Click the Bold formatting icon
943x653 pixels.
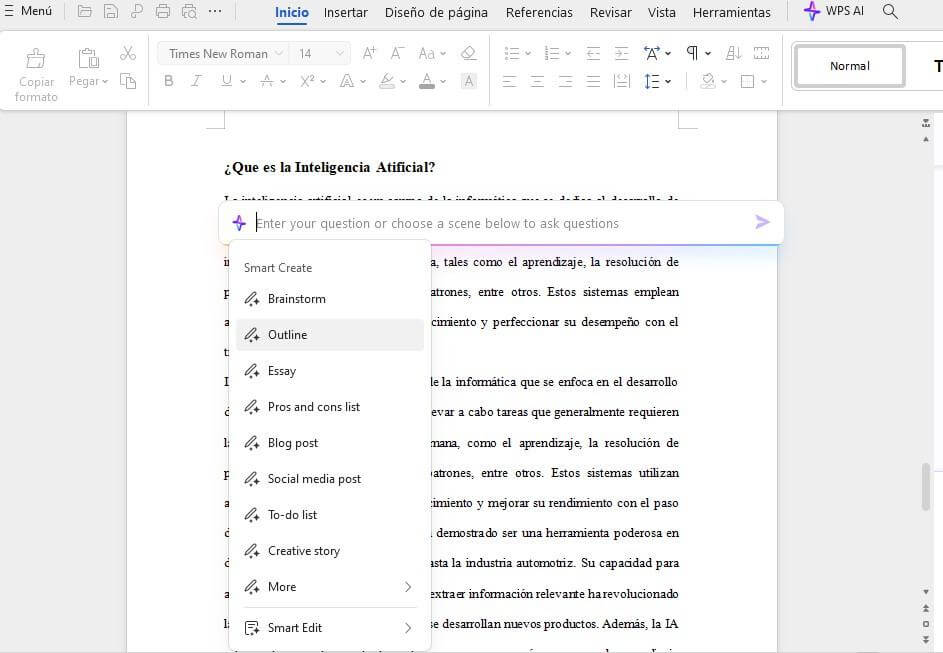pyautogui.click(x=168, y=81)
